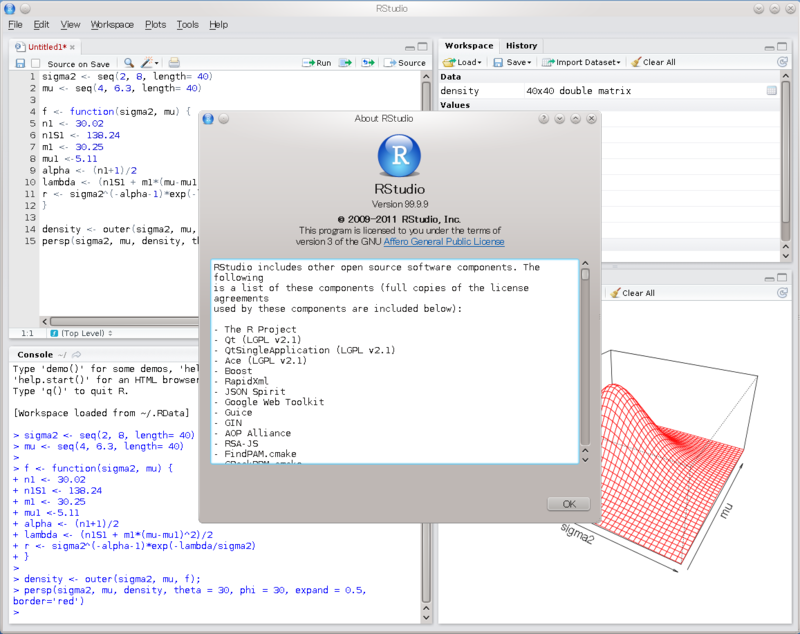Open the Save dropdown in Workspace
This screenshot has height=634, width=800.
(512, 62)
